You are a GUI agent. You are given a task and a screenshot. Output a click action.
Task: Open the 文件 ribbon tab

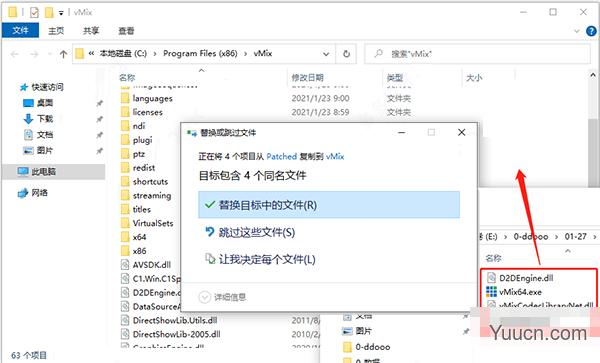[x=20, y=30]
